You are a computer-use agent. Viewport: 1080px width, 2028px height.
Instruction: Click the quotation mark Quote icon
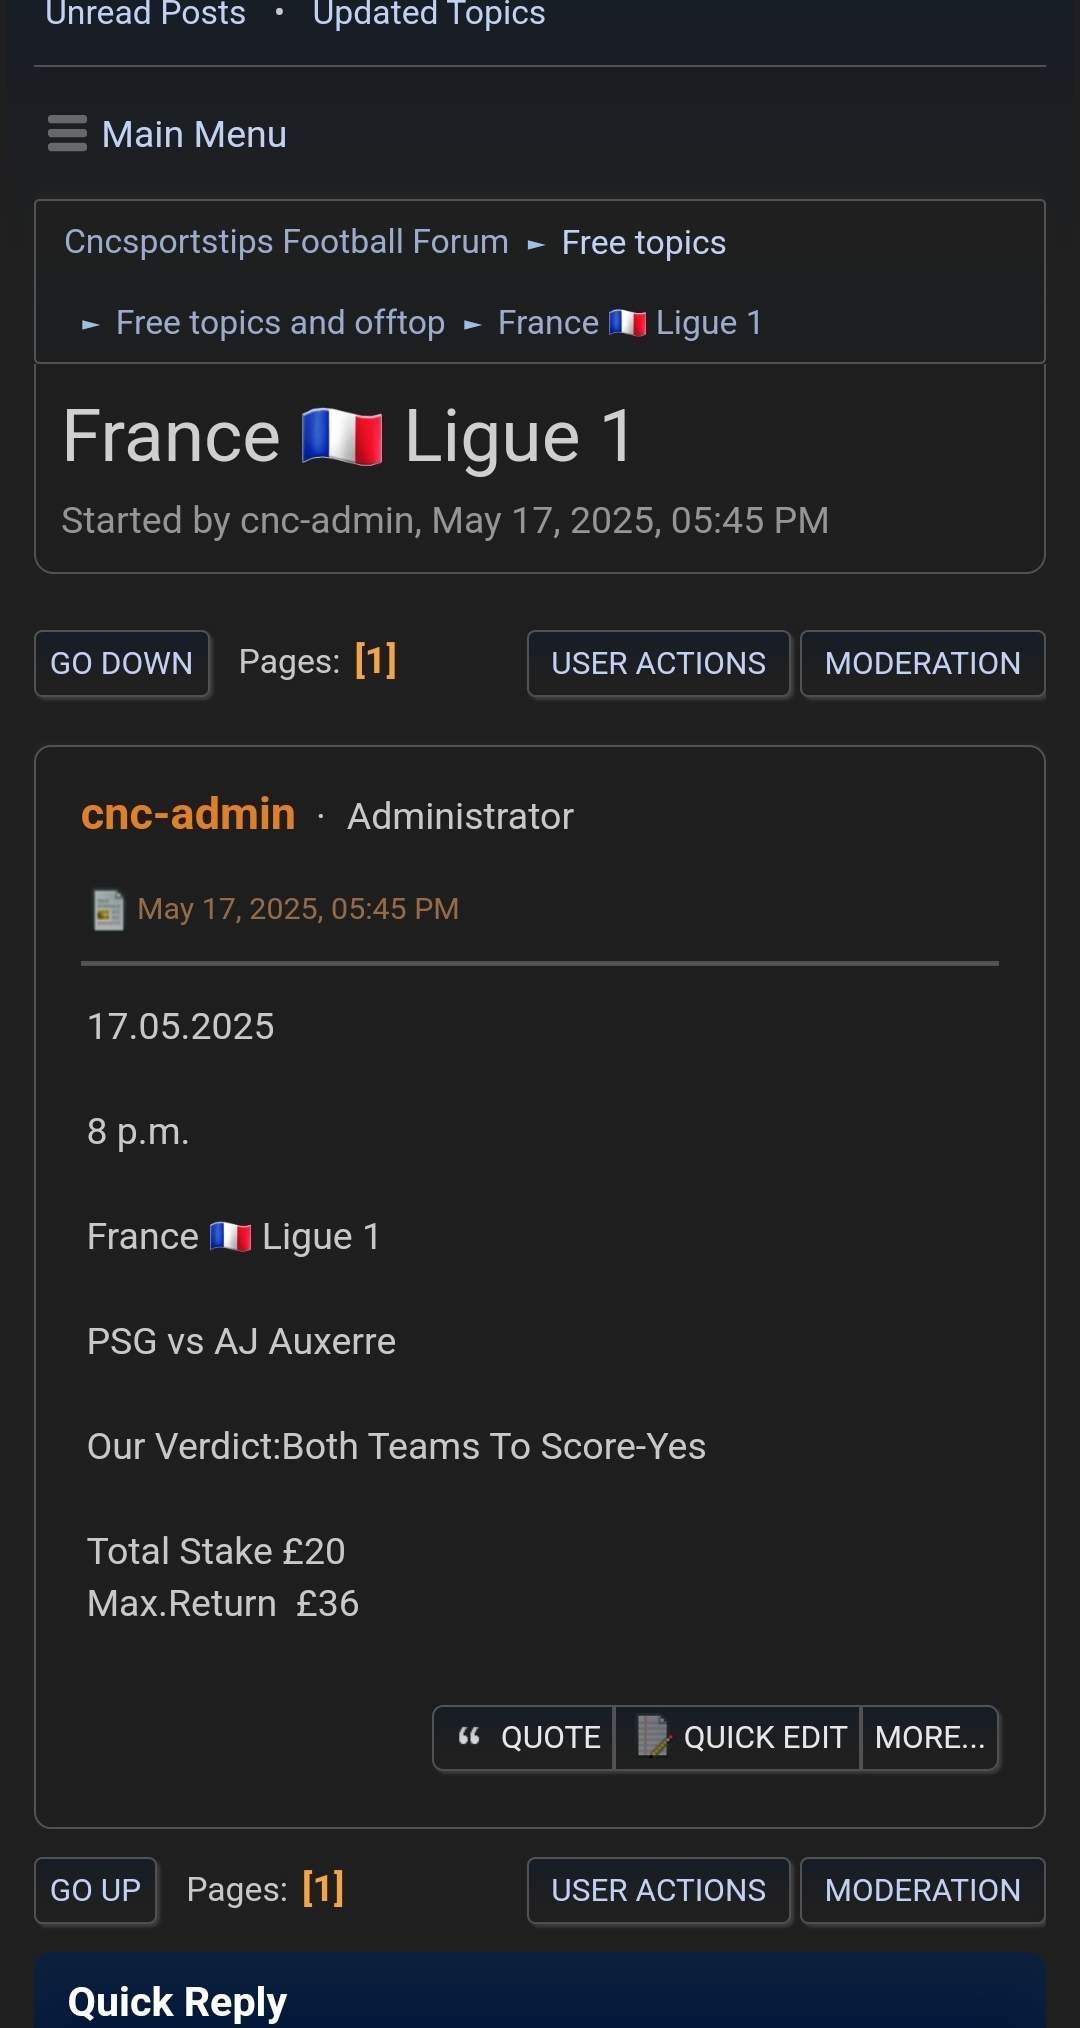click(x=469, y=1737)
